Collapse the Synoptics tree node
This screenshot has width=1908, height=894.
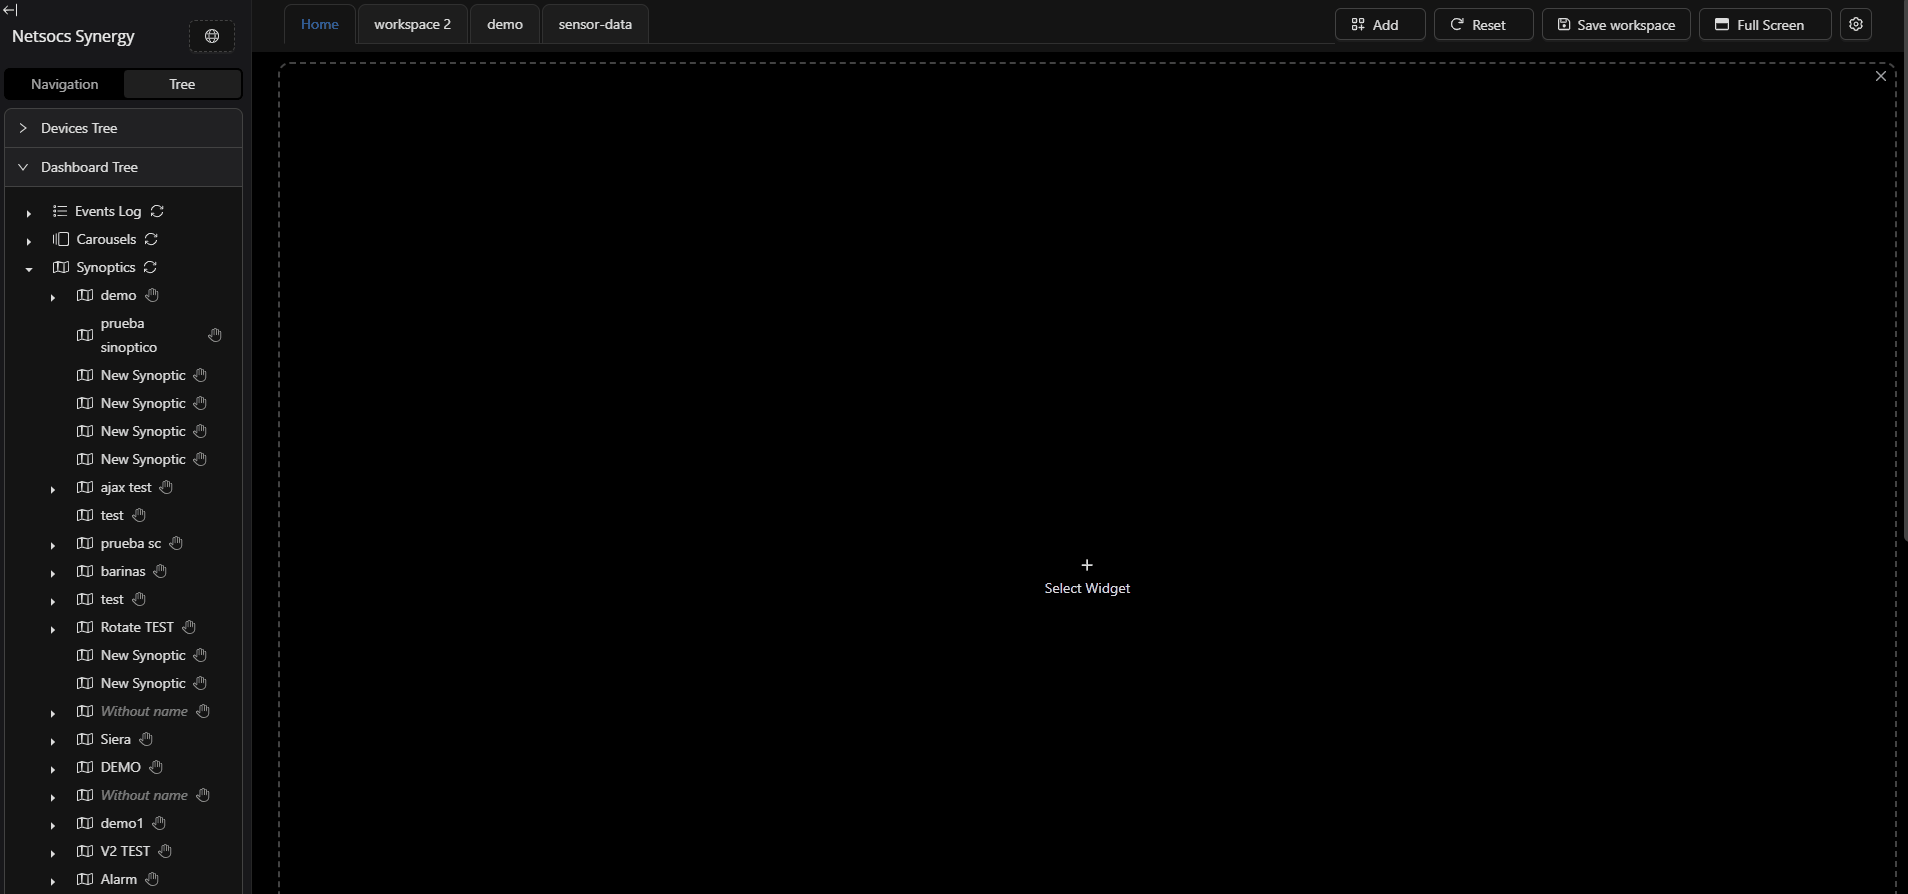(x=29, y=268)
